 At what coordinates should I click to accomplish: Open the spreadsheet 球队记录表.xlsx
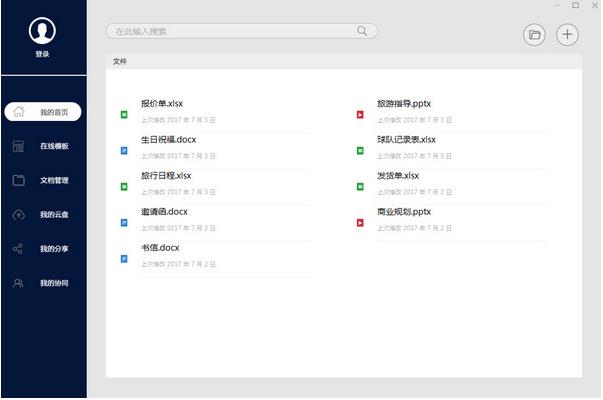coord(406,139)
